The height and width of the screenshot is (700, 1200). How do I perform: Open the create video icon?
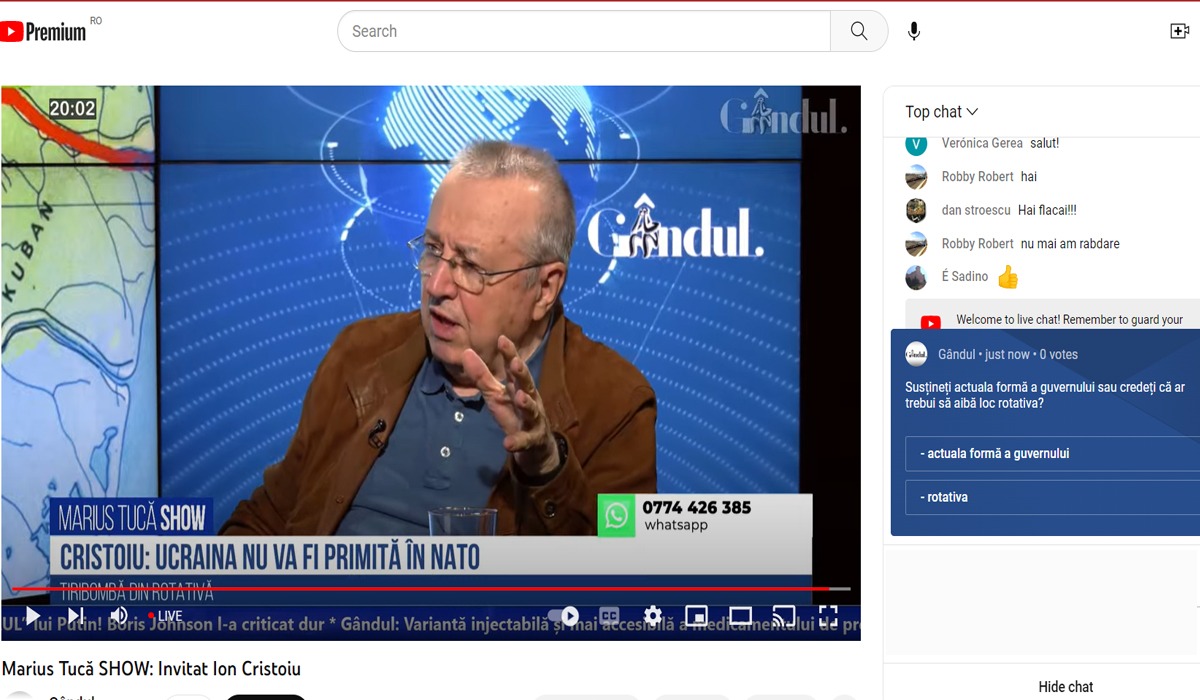click(1179, 31)
